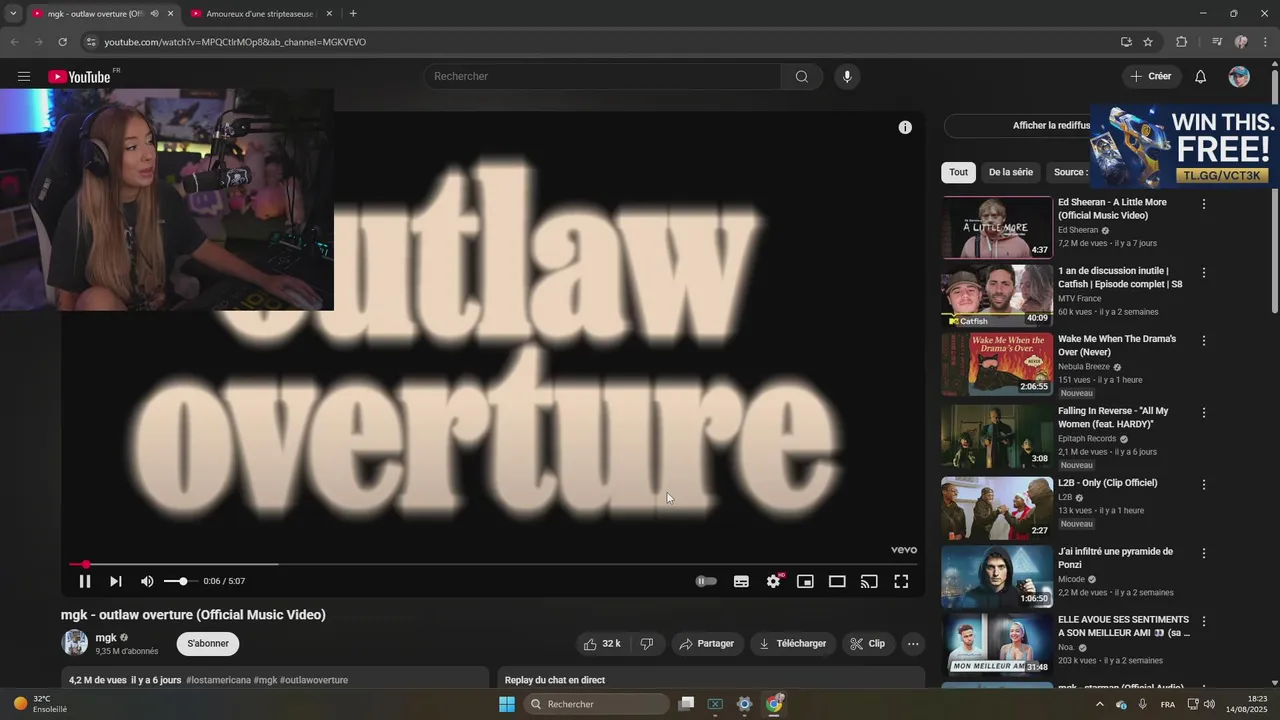
Task: Open the YouTube guide hamburger menu
Action: (x=24, y=77)
